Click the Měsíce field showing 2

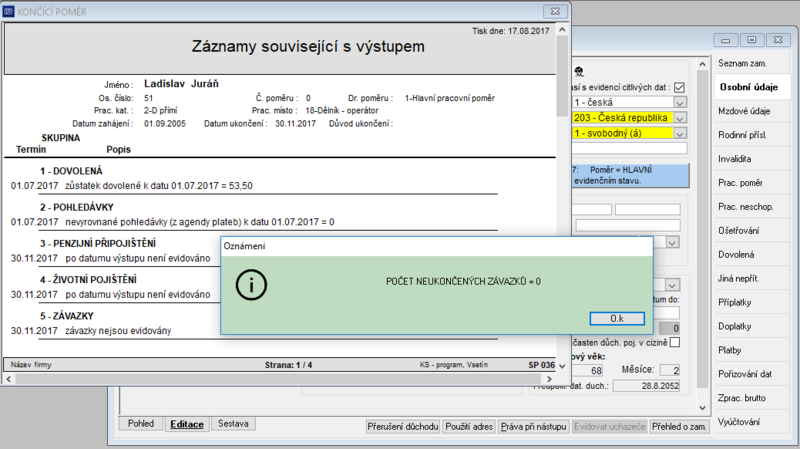tap(670, 370)
